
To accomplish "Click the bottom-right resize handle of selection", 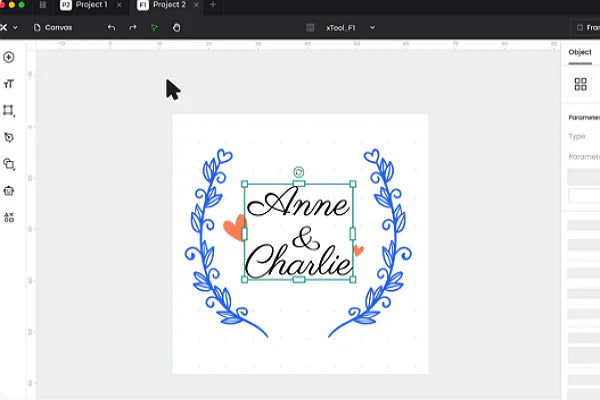I will 353,280.
